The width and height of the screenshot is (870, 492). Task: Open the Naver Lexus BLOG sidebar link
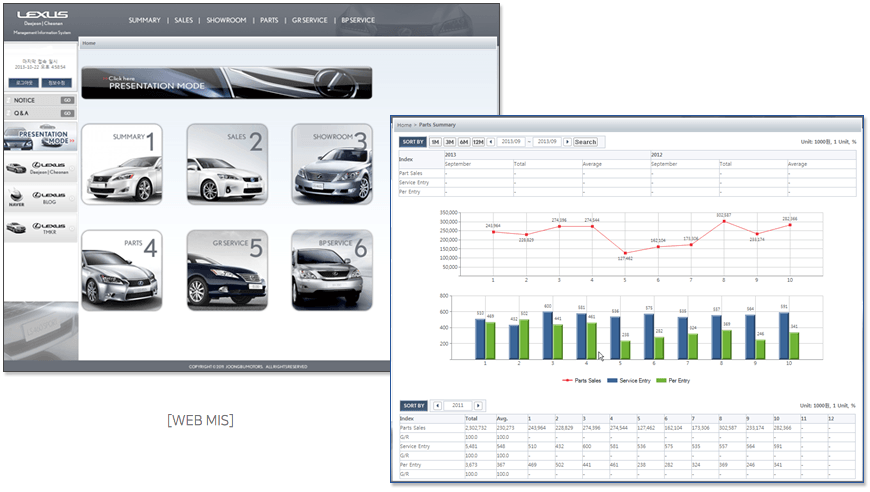(41, 198)
